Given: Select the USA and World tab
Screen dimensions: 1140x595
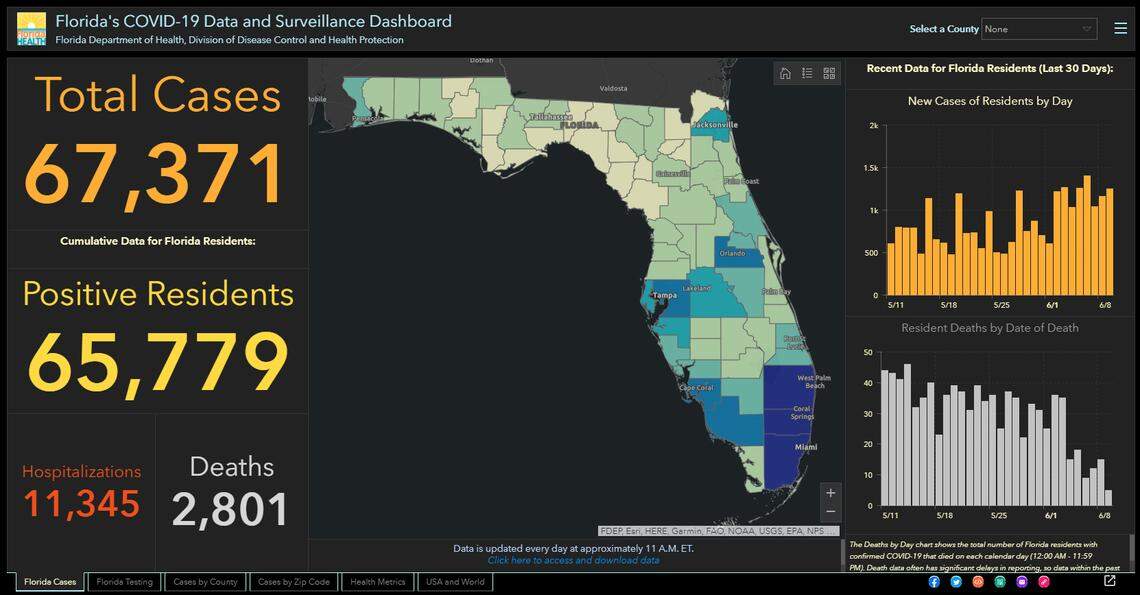Looking at the screenshot, I should 455,581.
